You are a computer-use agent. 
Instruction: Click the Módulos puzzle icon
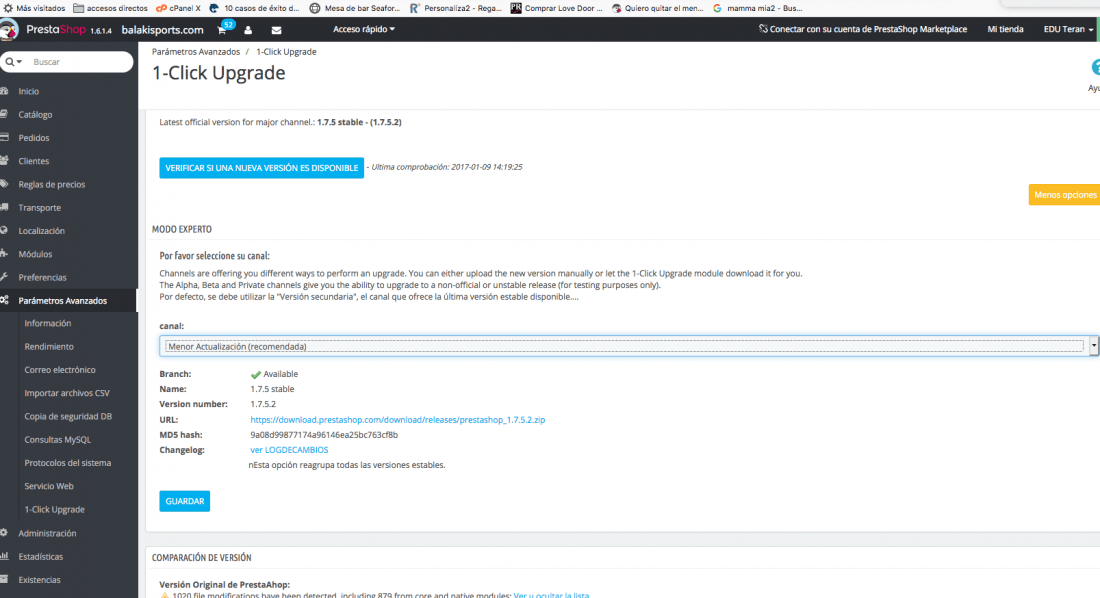point(4,253)
